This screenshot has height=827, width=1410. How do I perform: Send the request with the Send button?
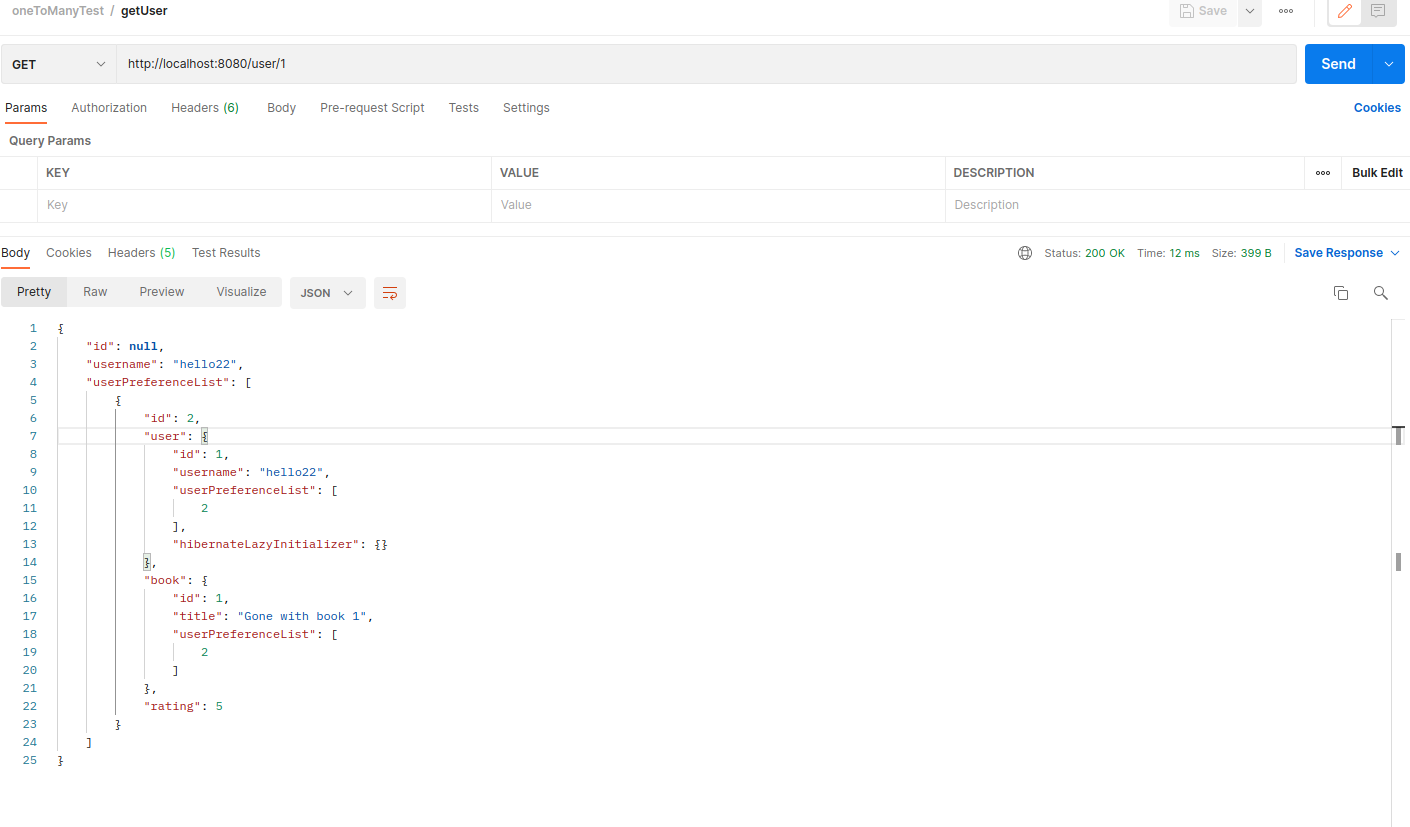point(1338,64)
